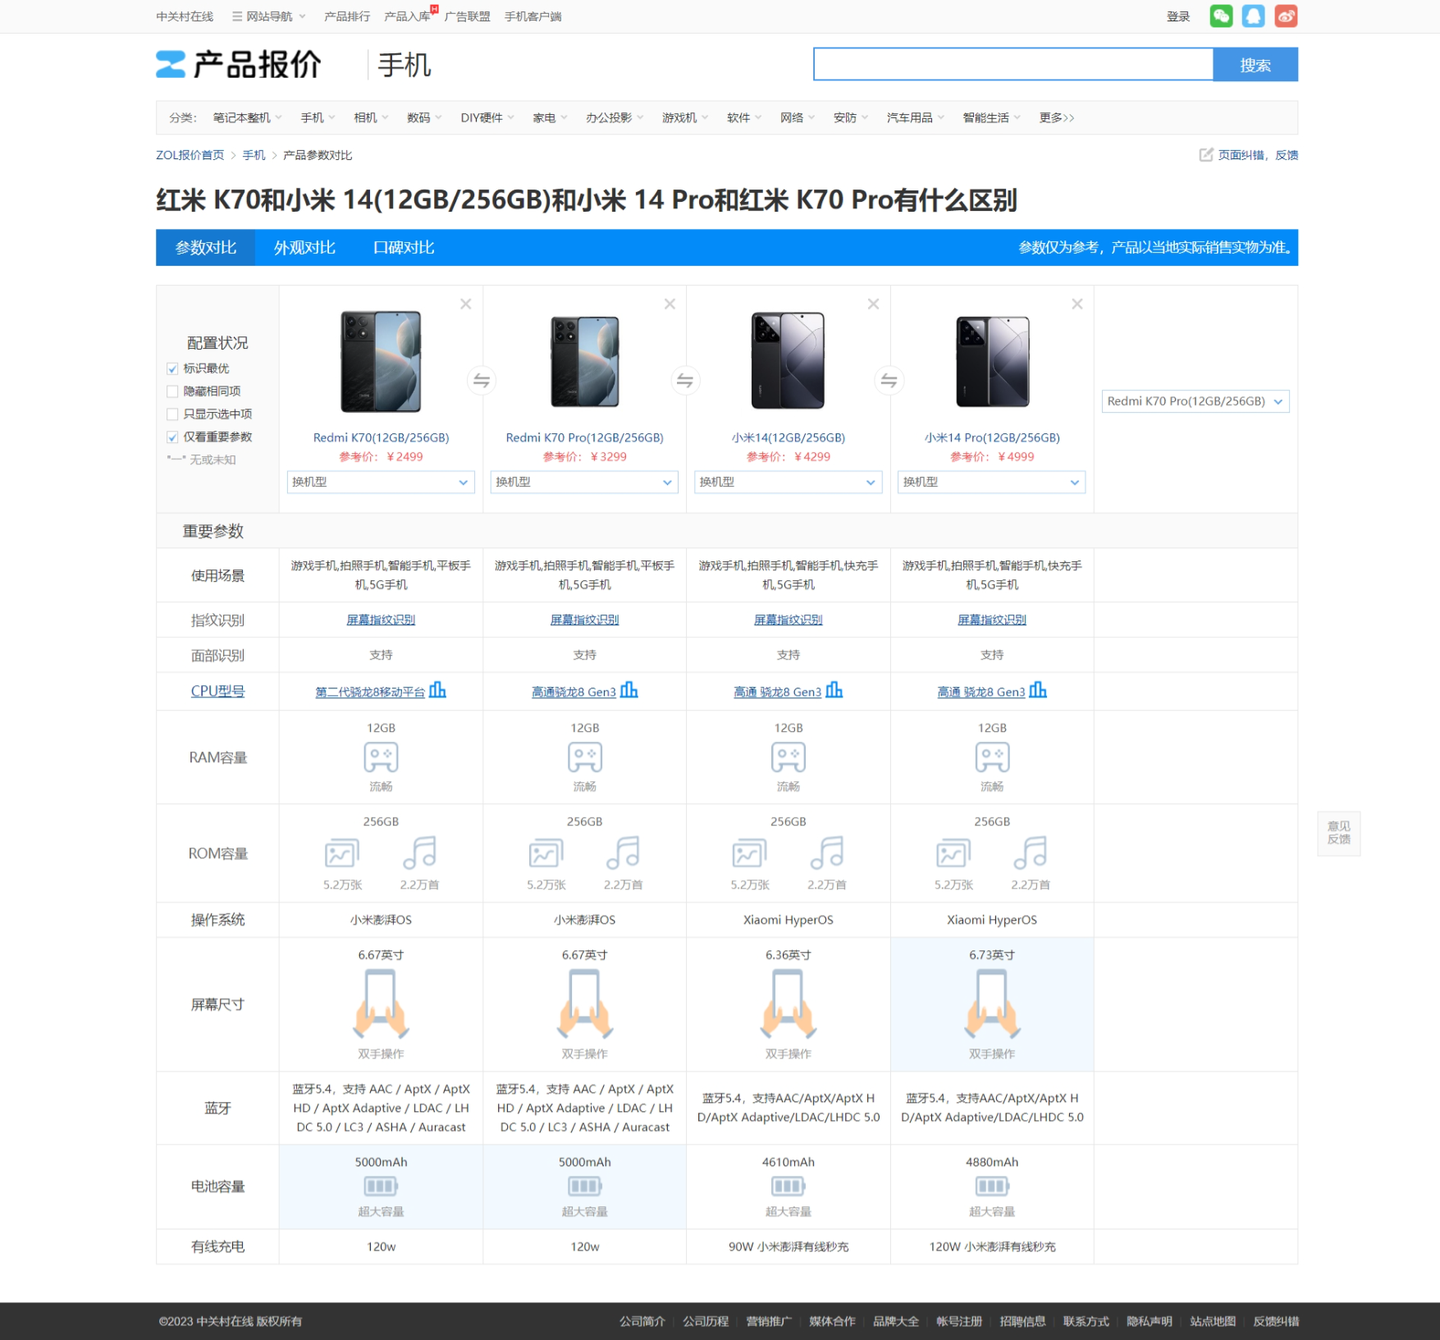1440x1340 pixels.
Task: Open the Weibo icon at top right
Action: (x=1286, y=16)
